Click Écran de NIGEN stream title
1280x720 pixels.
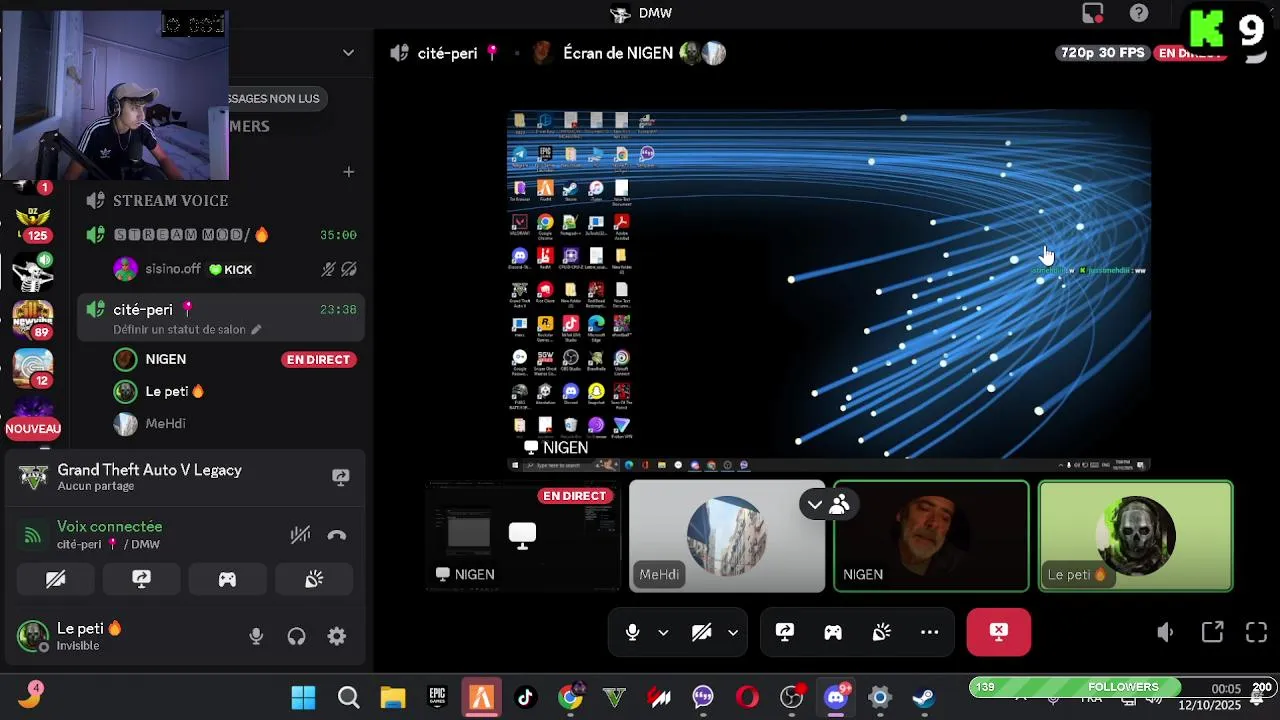(x=618, y=53)
